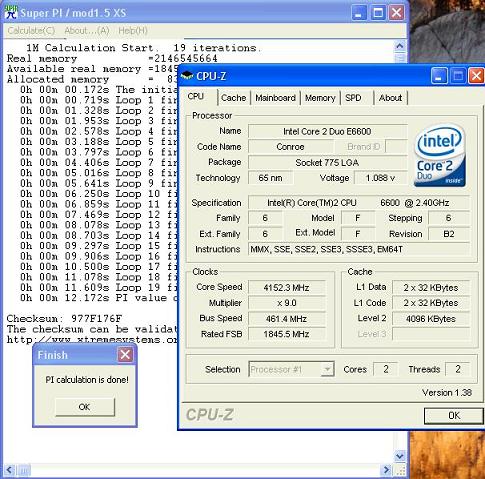Switch to the Memory tab in CPU-Z
Viewport: 485px width, 479px height.
click(x=320, y=98)
